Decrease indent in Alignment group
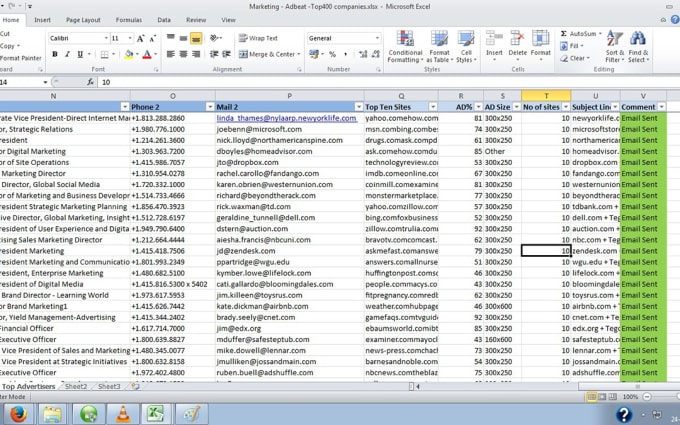Image resolution: width=680 pixels, height=425 pixels. 214,54
